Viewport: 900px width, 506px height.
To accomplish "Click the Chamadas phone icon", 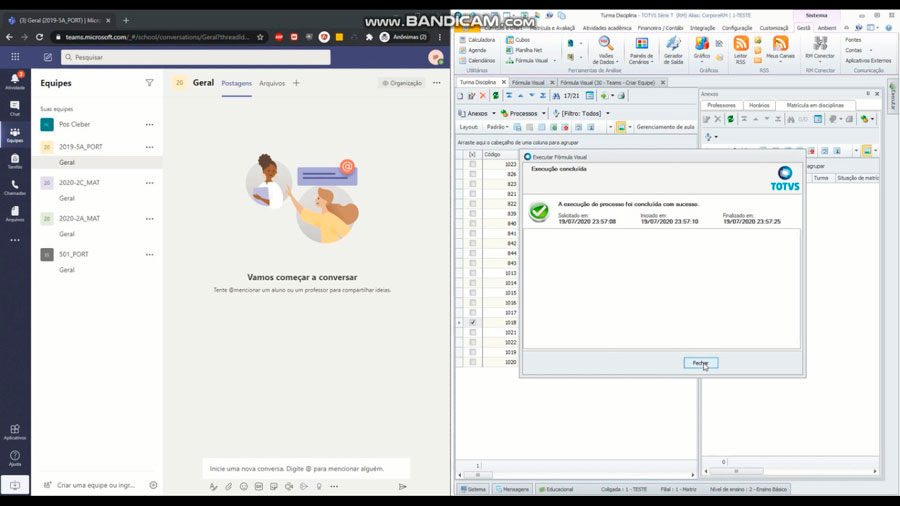I will 14,187.
